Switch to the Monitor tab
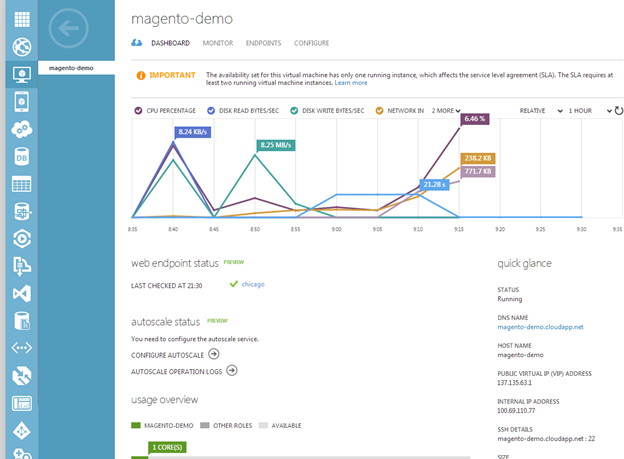Image resolution: width=624 pixels, height=459 pixels. [217, 43]
